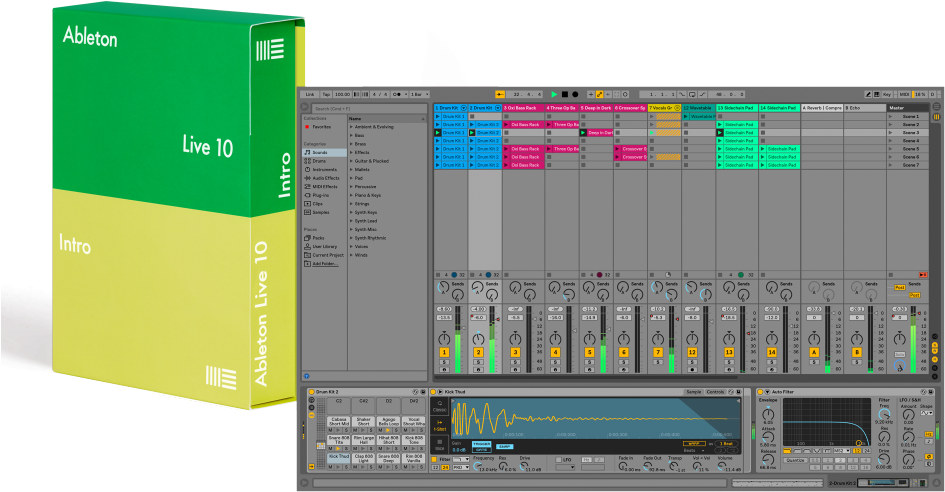This screenshot has width=945, height=492.
Task: Solo track 4 with its S button
Action: (556, 362)
